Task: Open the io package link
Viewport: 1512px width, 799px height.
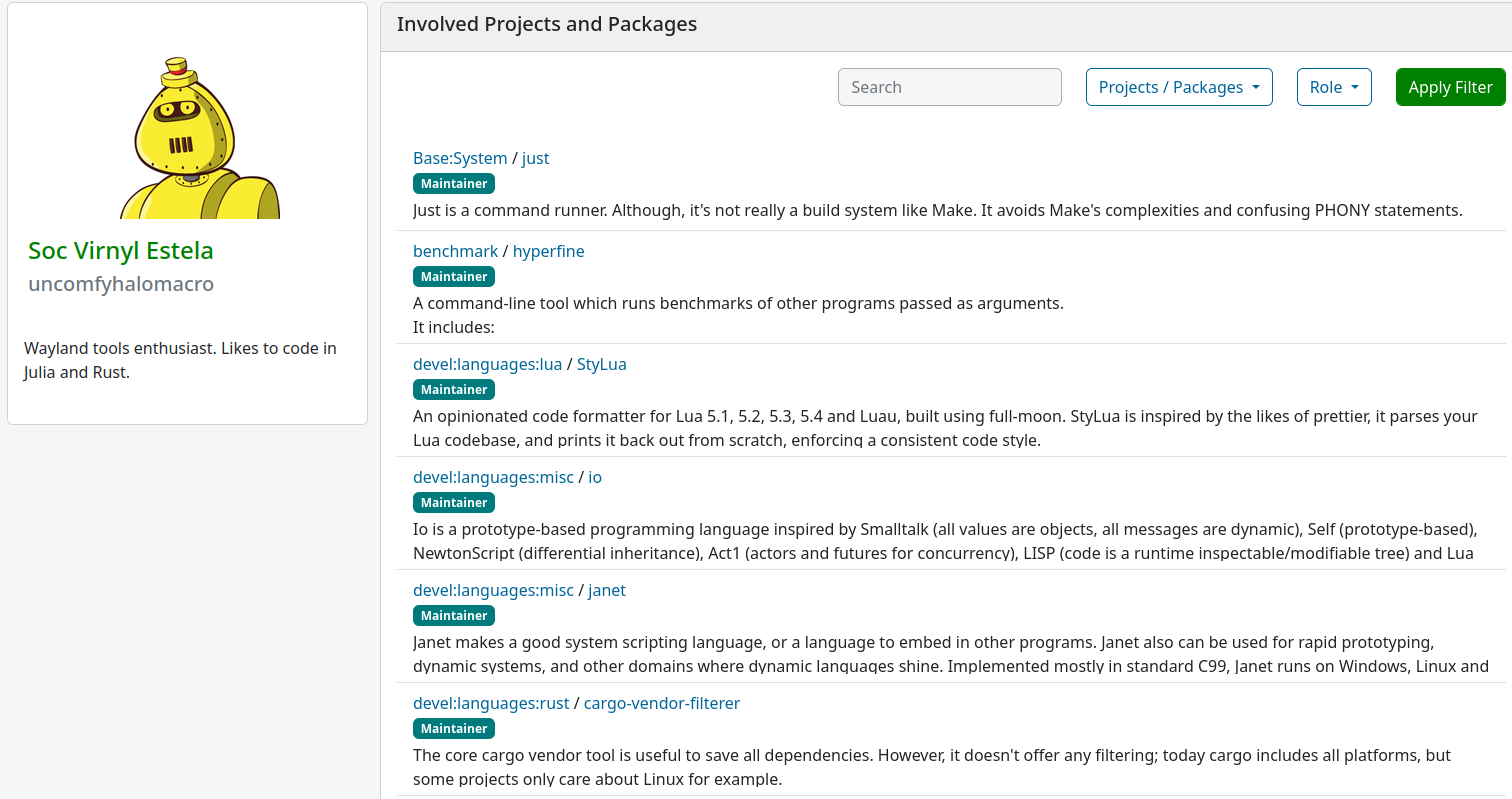Action: click(595, 477)
